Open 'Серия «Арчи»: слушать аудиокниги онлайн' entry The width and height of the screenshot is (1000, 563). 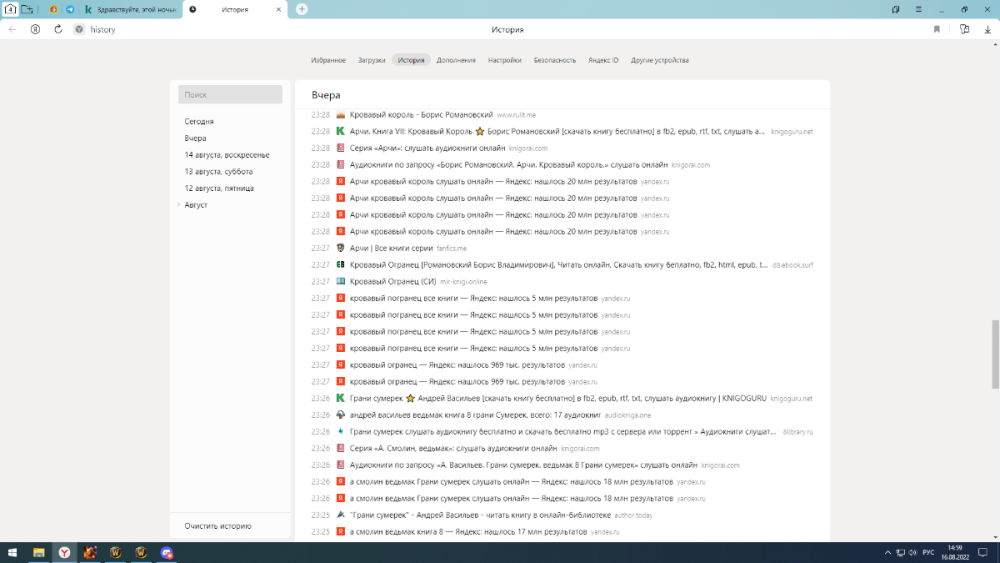[427, 148]
